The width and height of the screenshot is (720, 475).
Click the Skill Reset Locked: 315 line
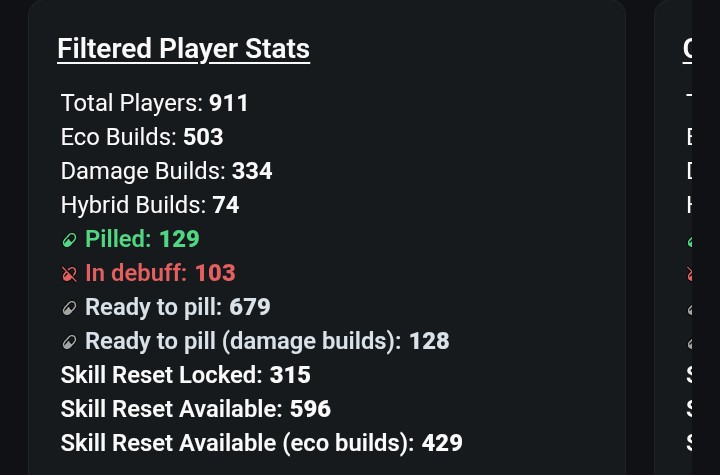coord(186,375)
